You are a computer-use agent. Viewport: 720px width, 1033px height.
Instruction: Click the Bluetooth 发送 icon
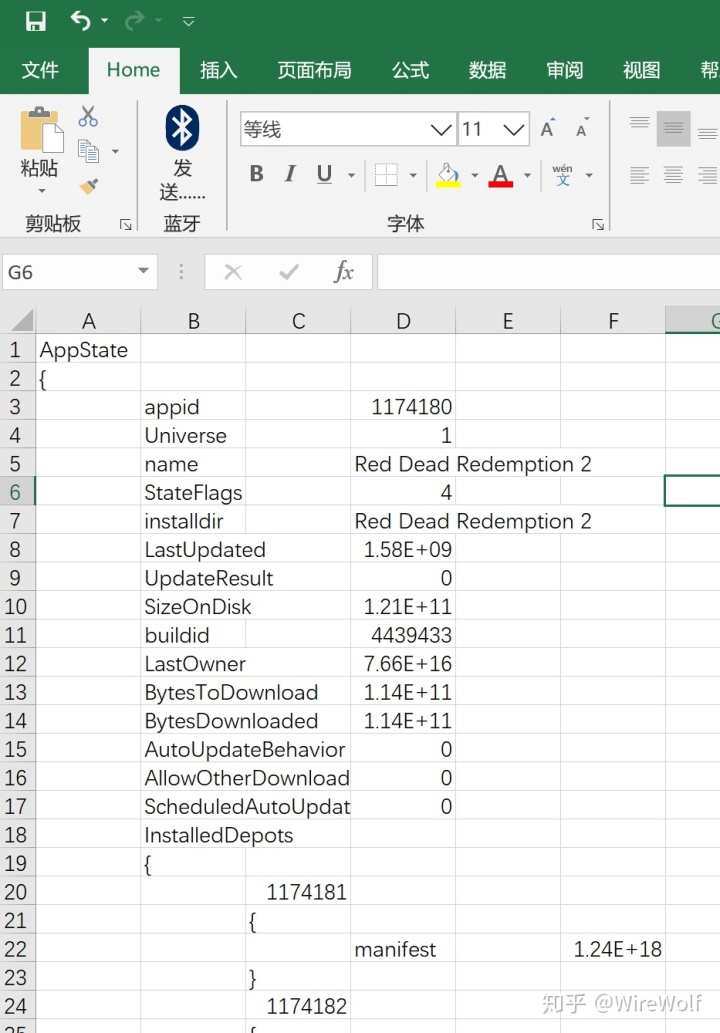pyautogui.click(x=182, y=128)
